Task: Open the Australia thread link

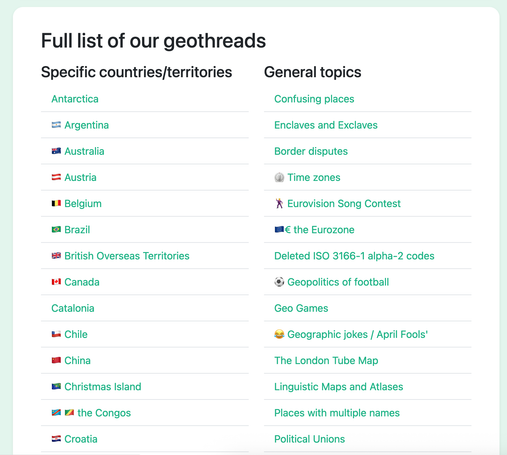Action: tap(84, 151)
